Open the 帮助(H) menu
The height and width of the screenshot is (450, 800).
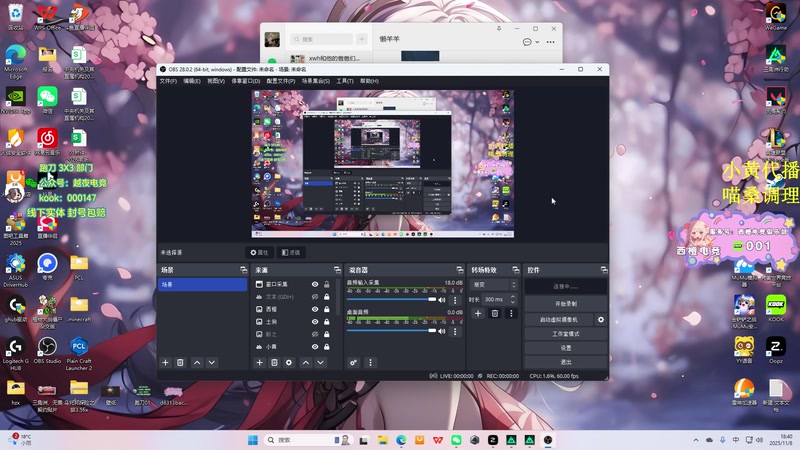point(369,81)
